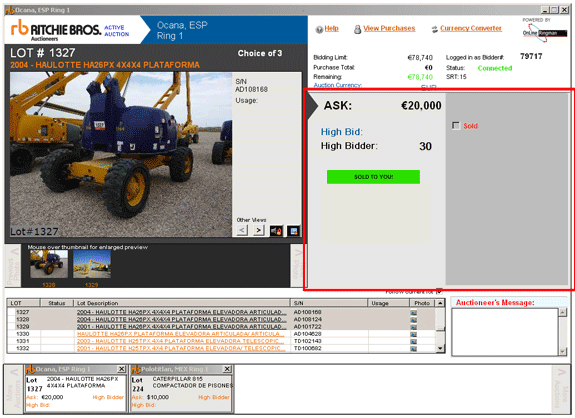Click the green SOLD TO YOU! button
Screen dimensions: 575x418
click(373, 177)
